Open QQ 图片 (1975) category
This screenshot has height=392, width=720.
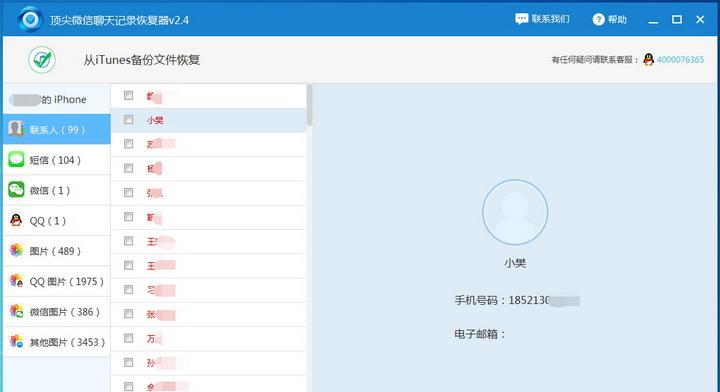click(56, 281)
